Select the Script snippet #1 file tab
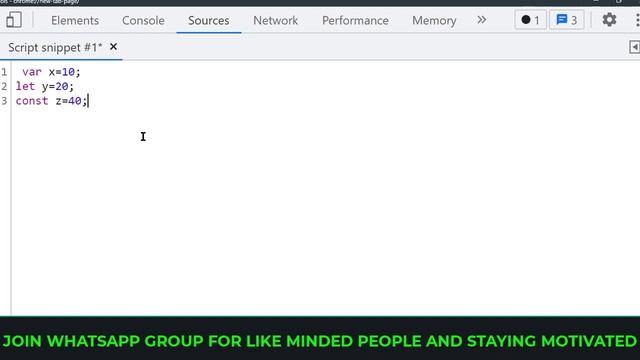 (55, 47)
